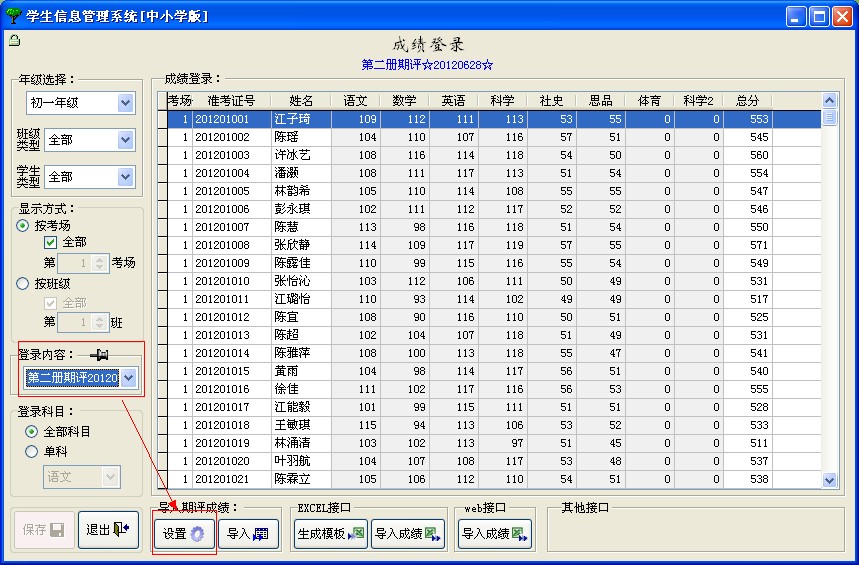
Task: Click the name cell 王敏琪
Action: [301, 425]
